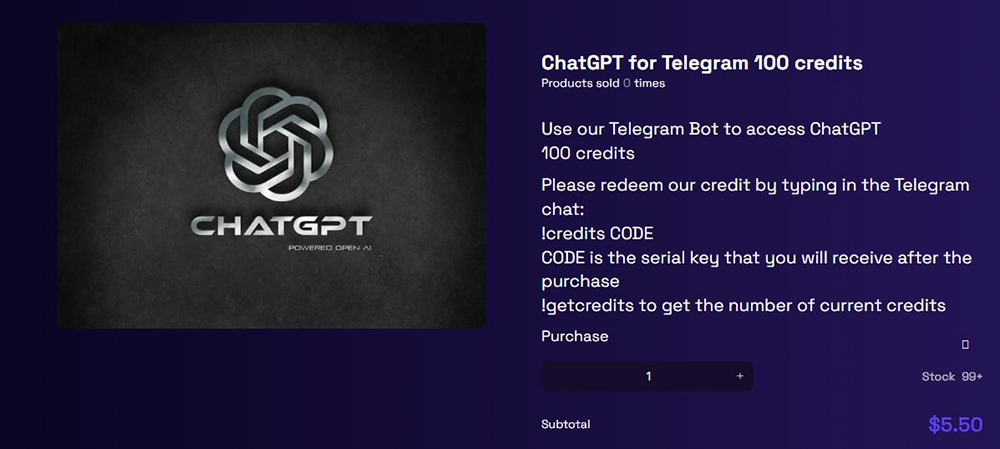This screenshot has height=449, width=1000.
Task: Click the 'Stock 99+' indicator
Action: [x=952, y=376]
